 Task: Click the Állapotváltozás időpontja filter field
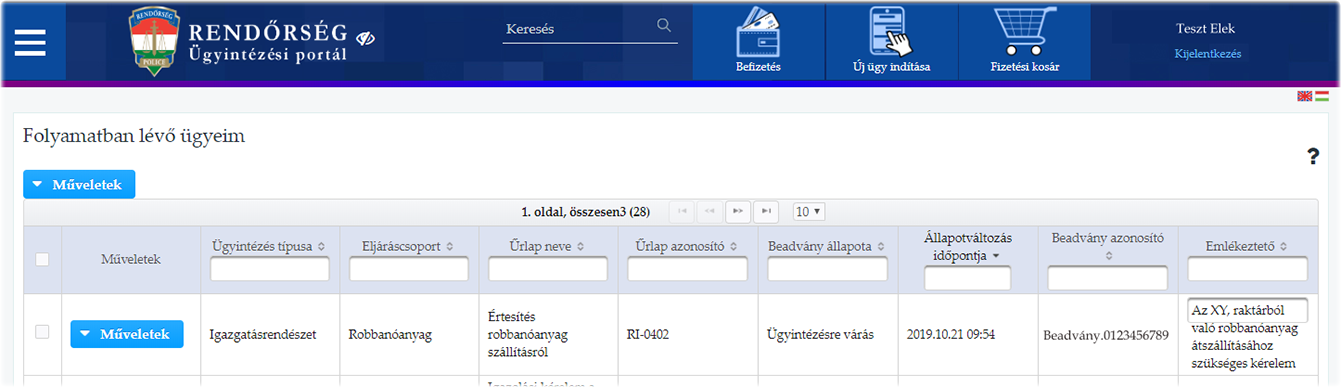967,278
